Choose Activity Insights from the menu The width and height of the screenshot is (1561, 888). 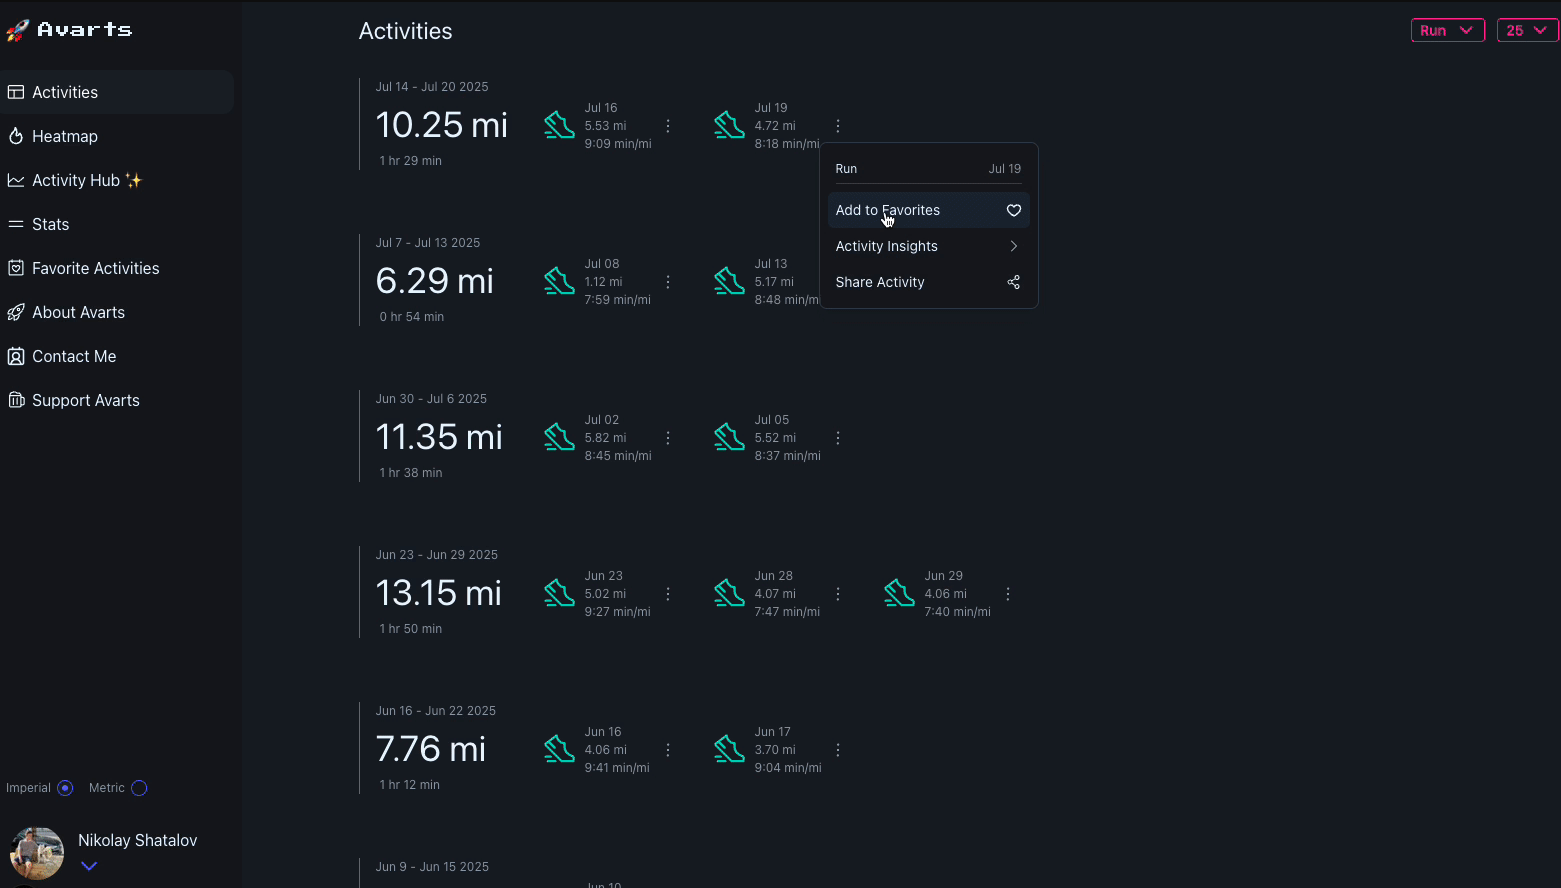coord(886,246)
